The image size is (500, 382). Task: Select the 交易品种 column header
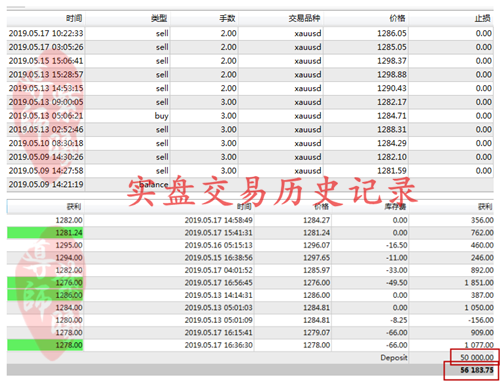coord(304,18)
